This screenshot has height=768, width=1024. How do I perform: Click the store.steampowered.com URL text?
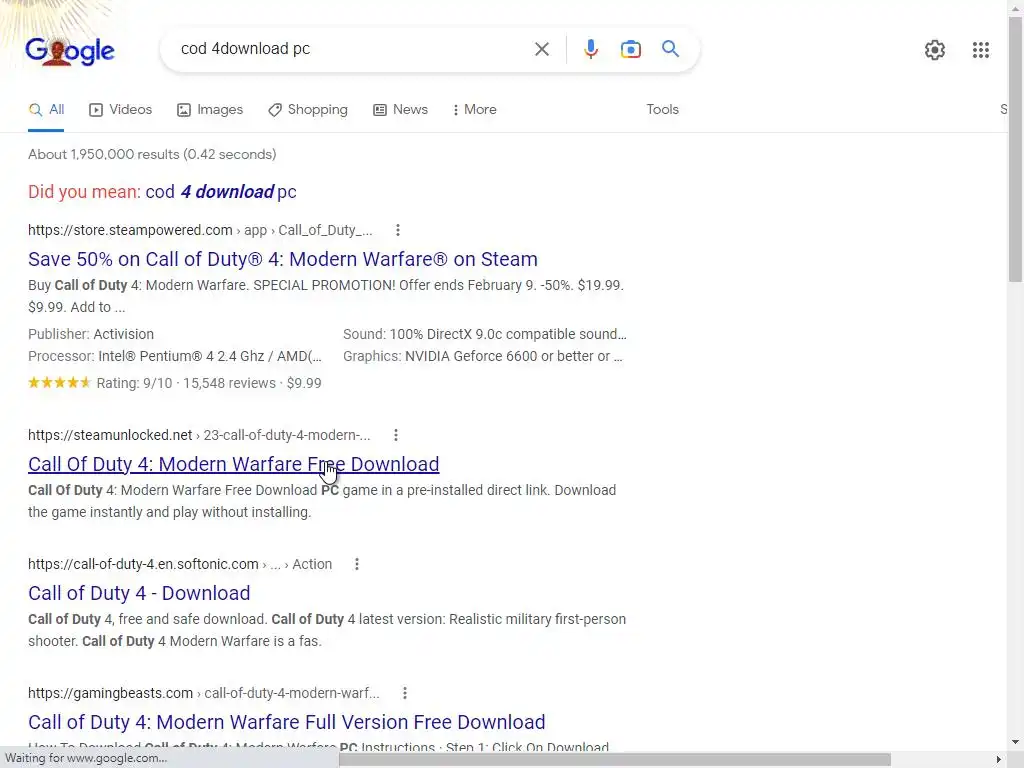(x=130, y=230)
